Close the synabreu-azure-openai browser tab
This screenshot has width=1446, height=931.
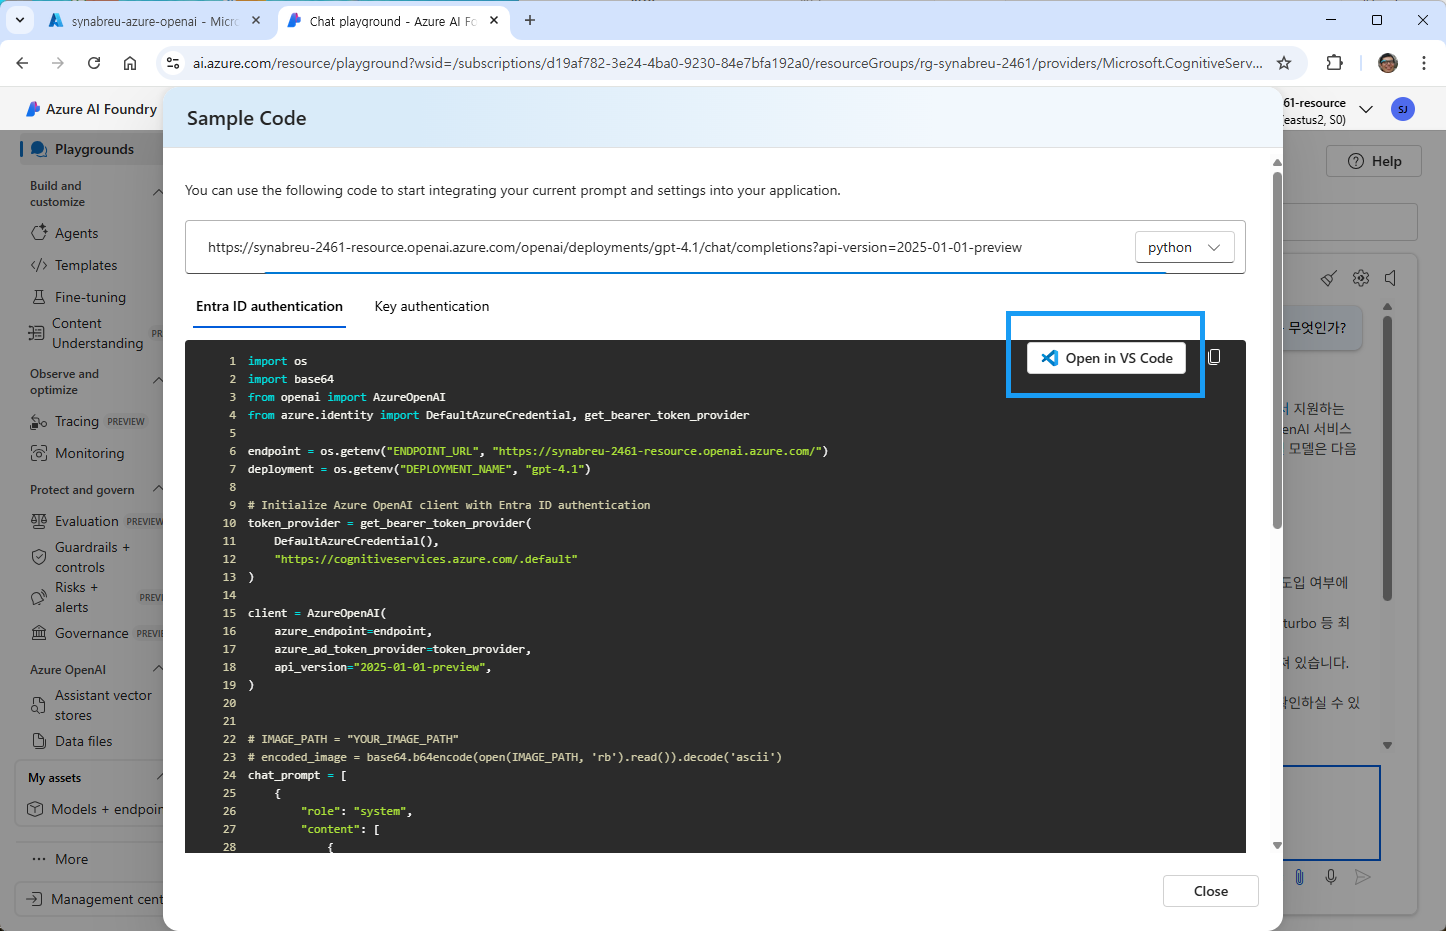tap(256, 21)
